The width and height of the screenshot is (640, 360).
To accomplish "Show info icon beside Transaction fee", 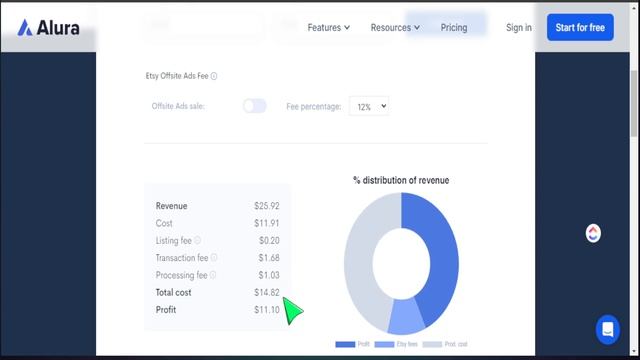I will point(214,258).
